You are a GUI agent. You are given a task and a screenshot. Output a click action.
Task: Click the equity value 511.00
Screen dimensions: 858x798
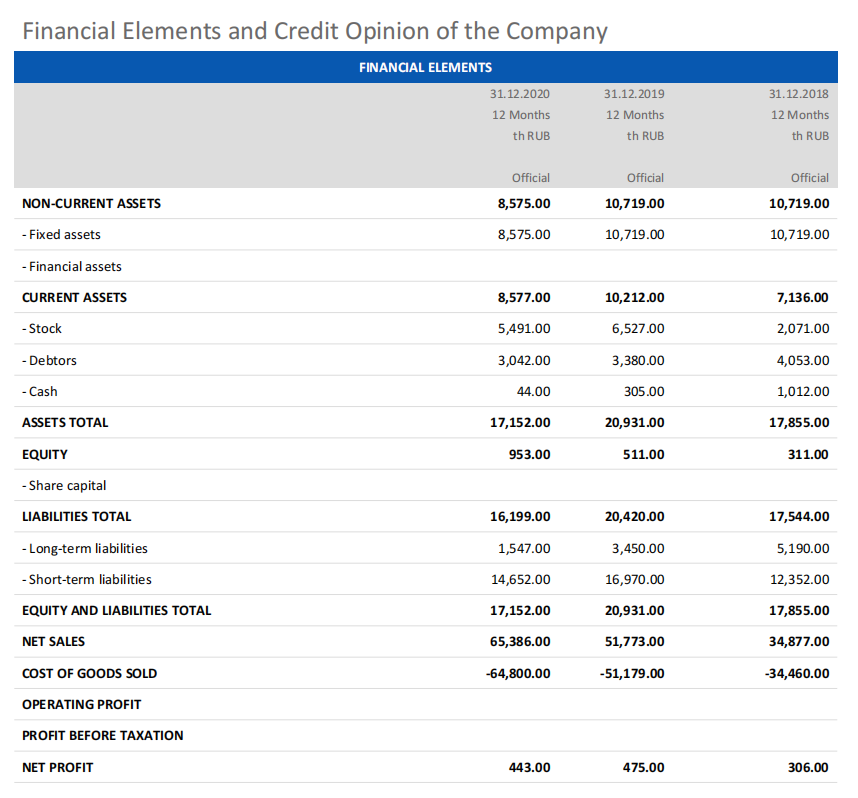[x=644, y=455]
